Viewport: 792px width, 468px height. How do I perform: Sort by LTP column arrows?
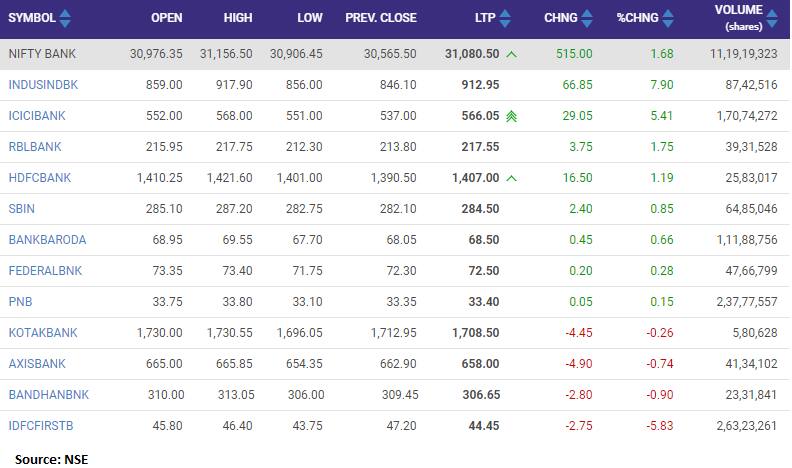tap(505, 18)
